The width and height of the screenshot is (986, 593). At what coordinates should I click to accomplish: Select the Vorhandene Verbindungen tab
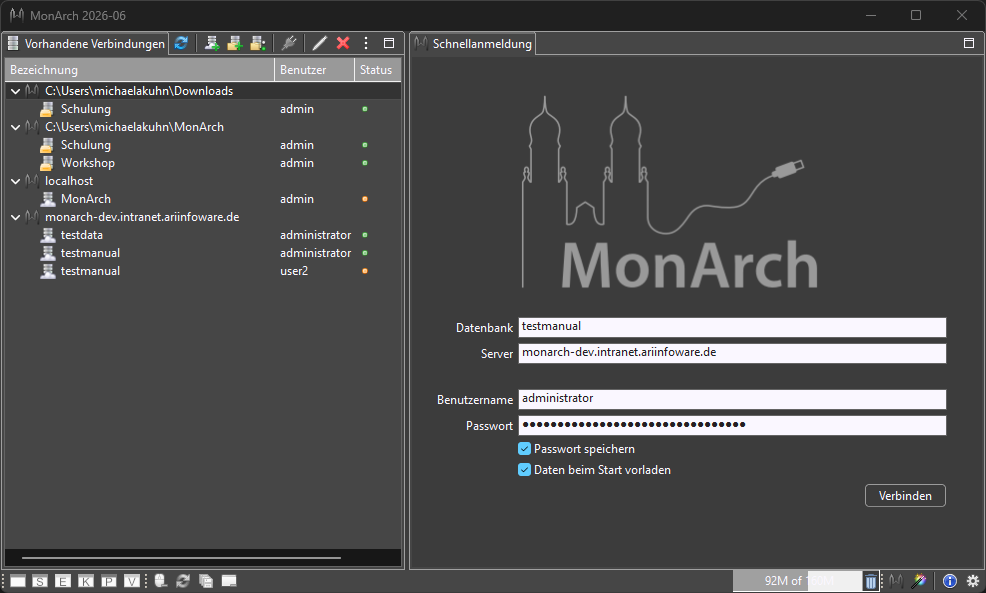pos(86,43)
